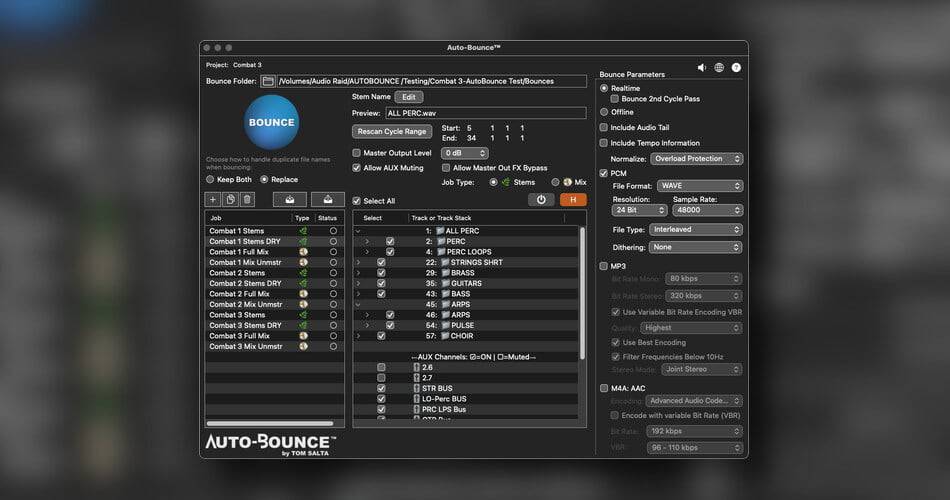
Task: Click the stems type icon for Combat 2 Stems DRY
Action: [x=302, y=283]
